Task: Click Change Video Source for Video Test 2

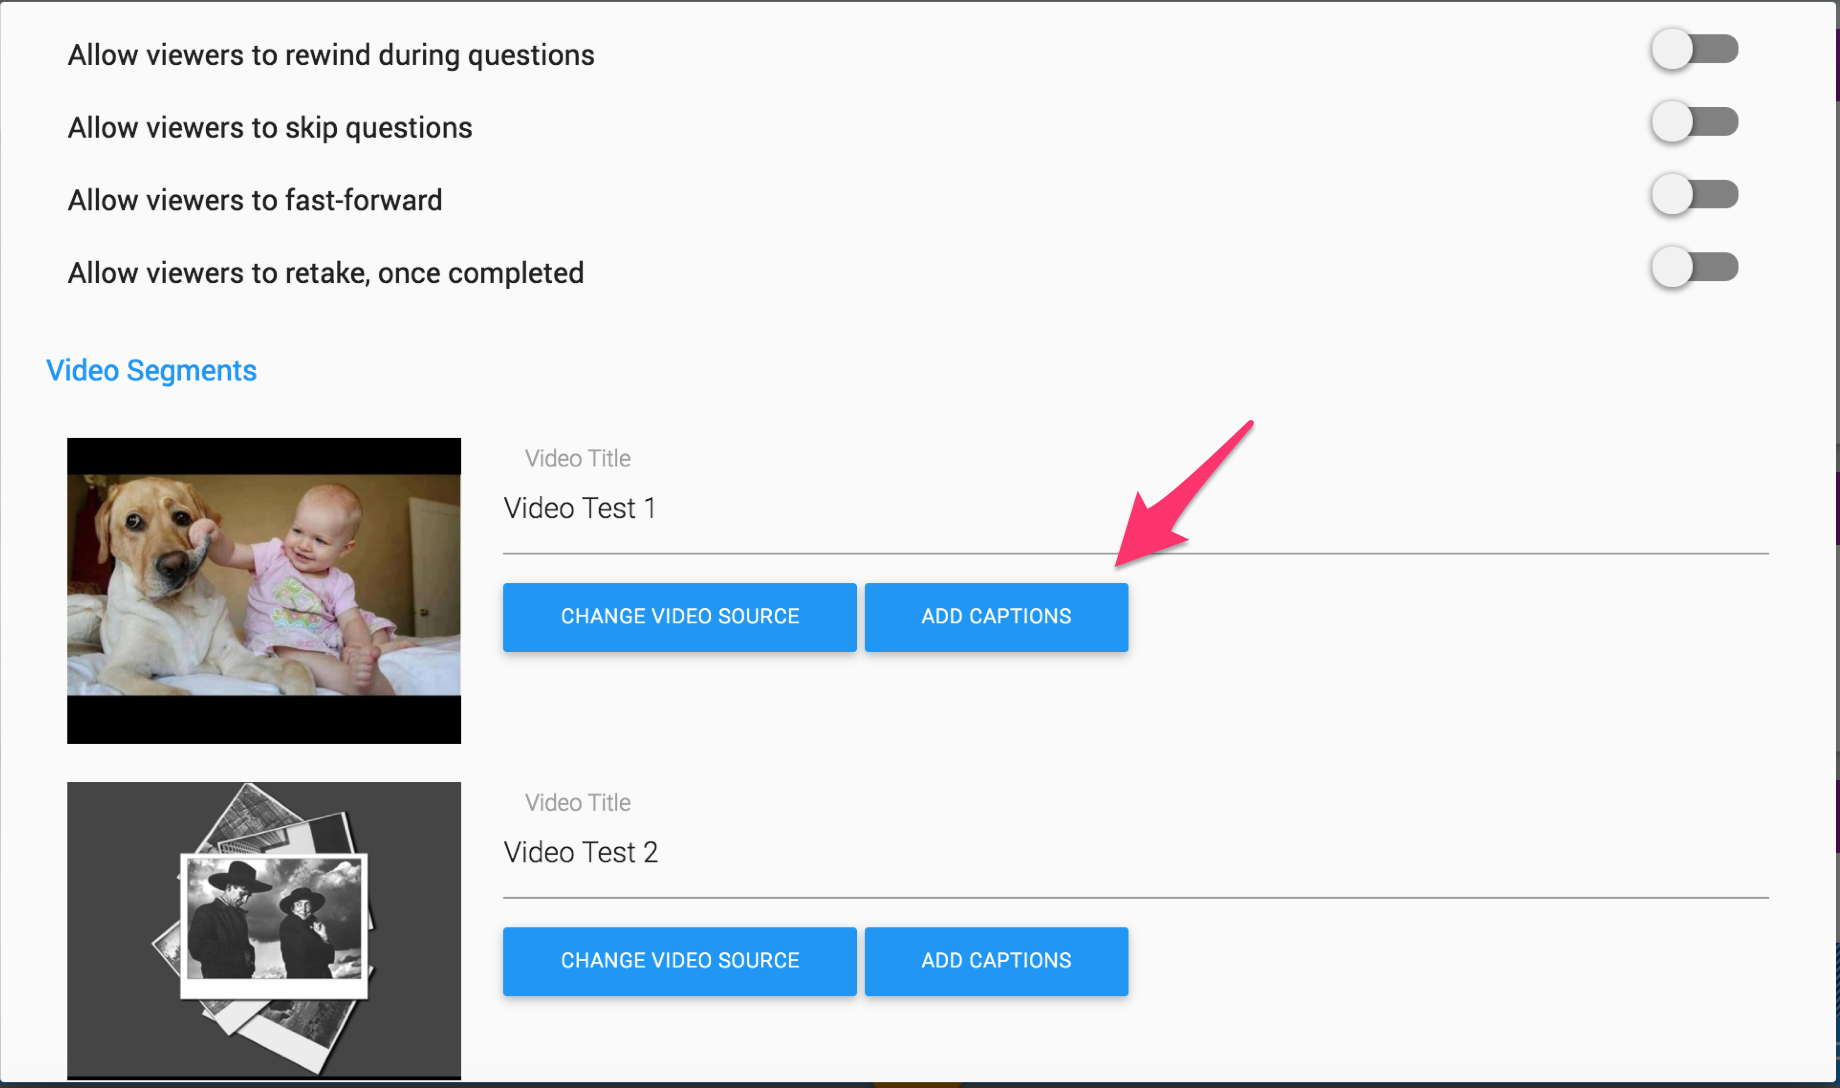Action: (680, 961)
